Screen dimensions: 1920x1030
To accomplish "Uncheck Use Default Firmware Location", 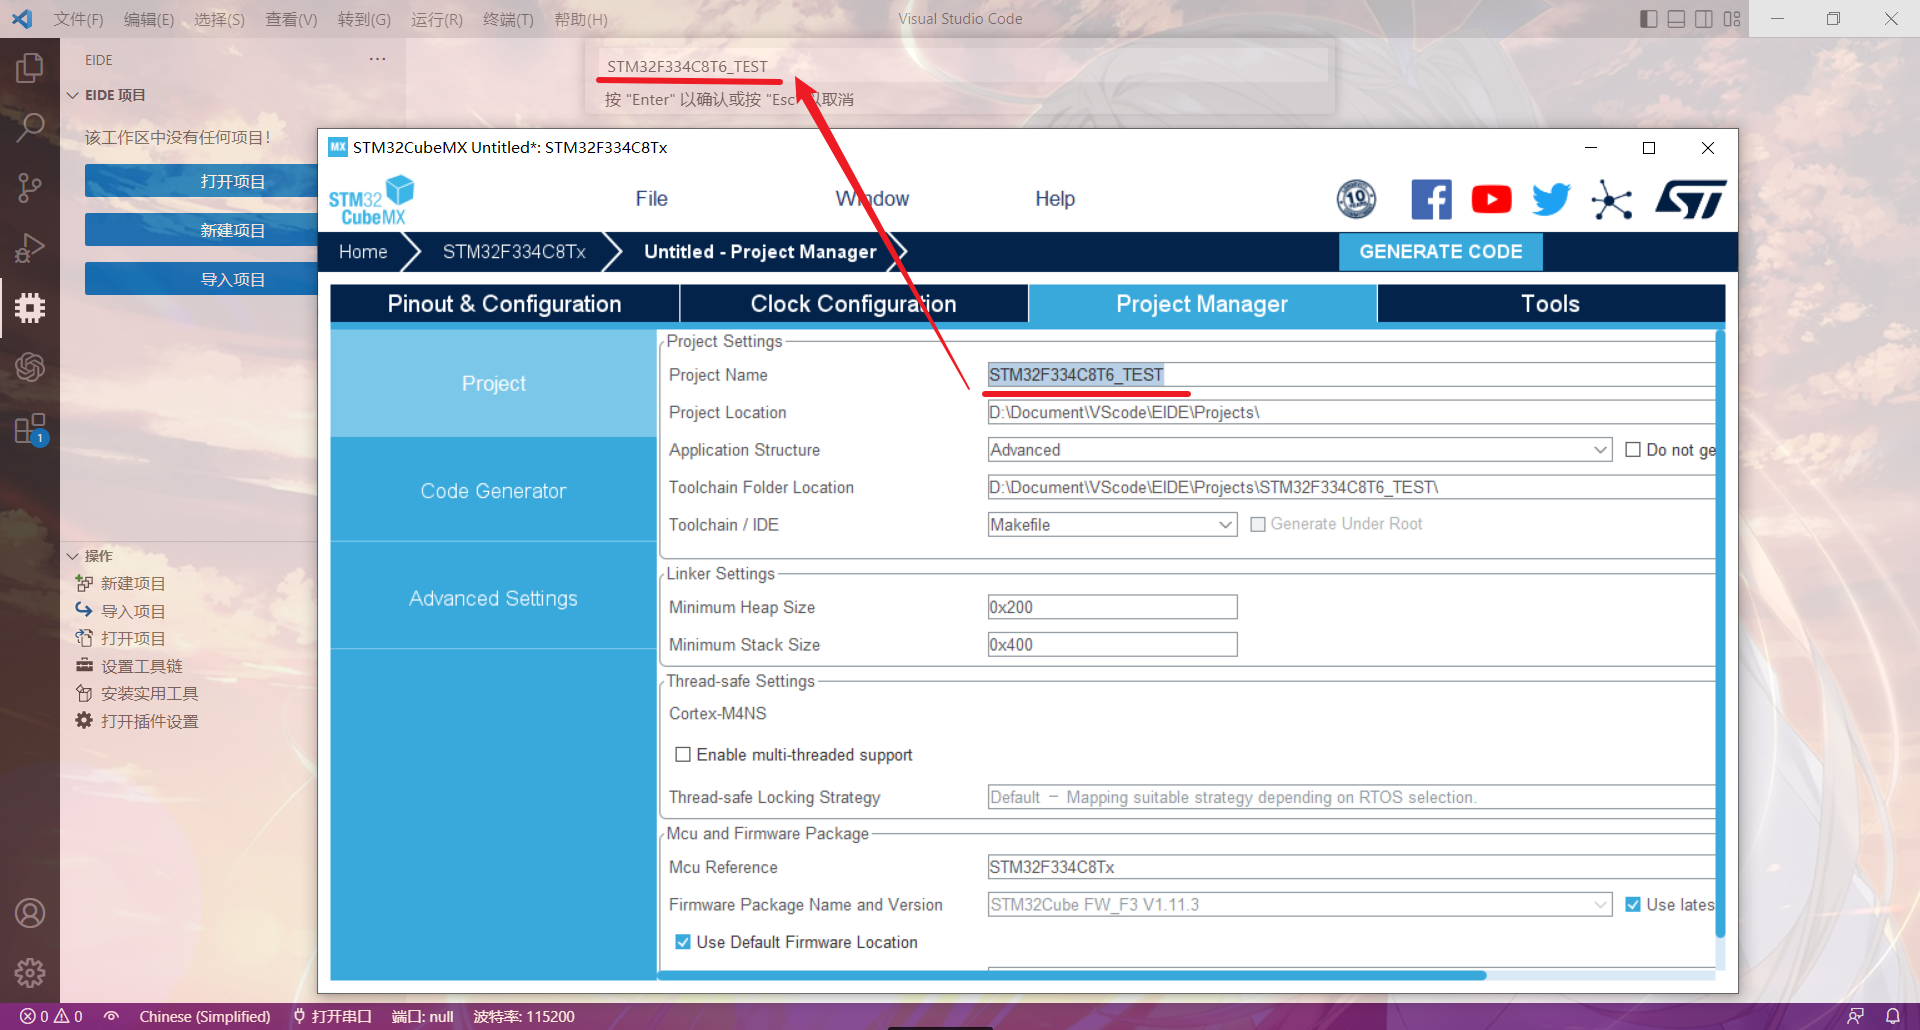I will 683,942.
